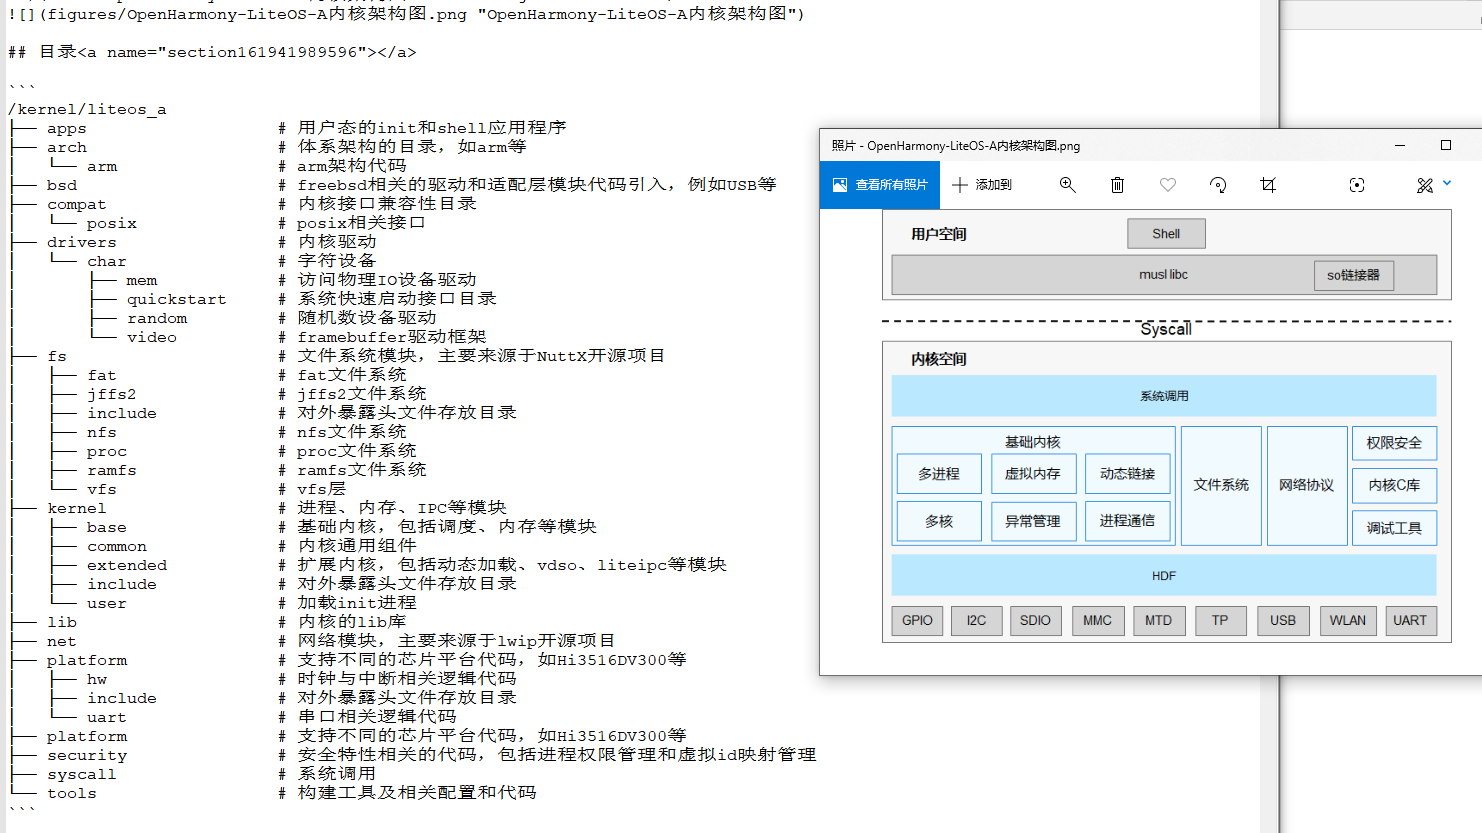Click the hw tree entry
Image resolution: width=1482 pixels, height=833 pixels.
pos(97,680)
